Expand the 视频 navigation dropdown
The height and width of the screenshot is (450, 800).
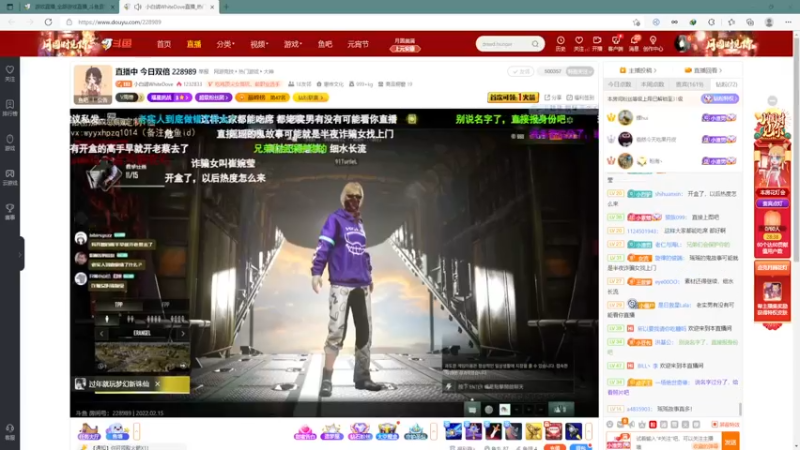pyautogui.click(x=259, y=44)
